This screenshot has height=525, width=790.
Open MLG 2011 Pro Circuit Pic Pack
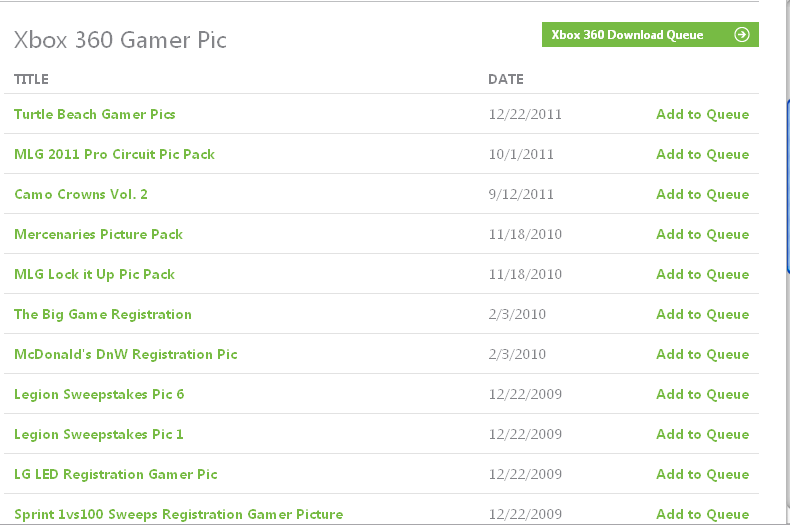click(x=114, y=154)
